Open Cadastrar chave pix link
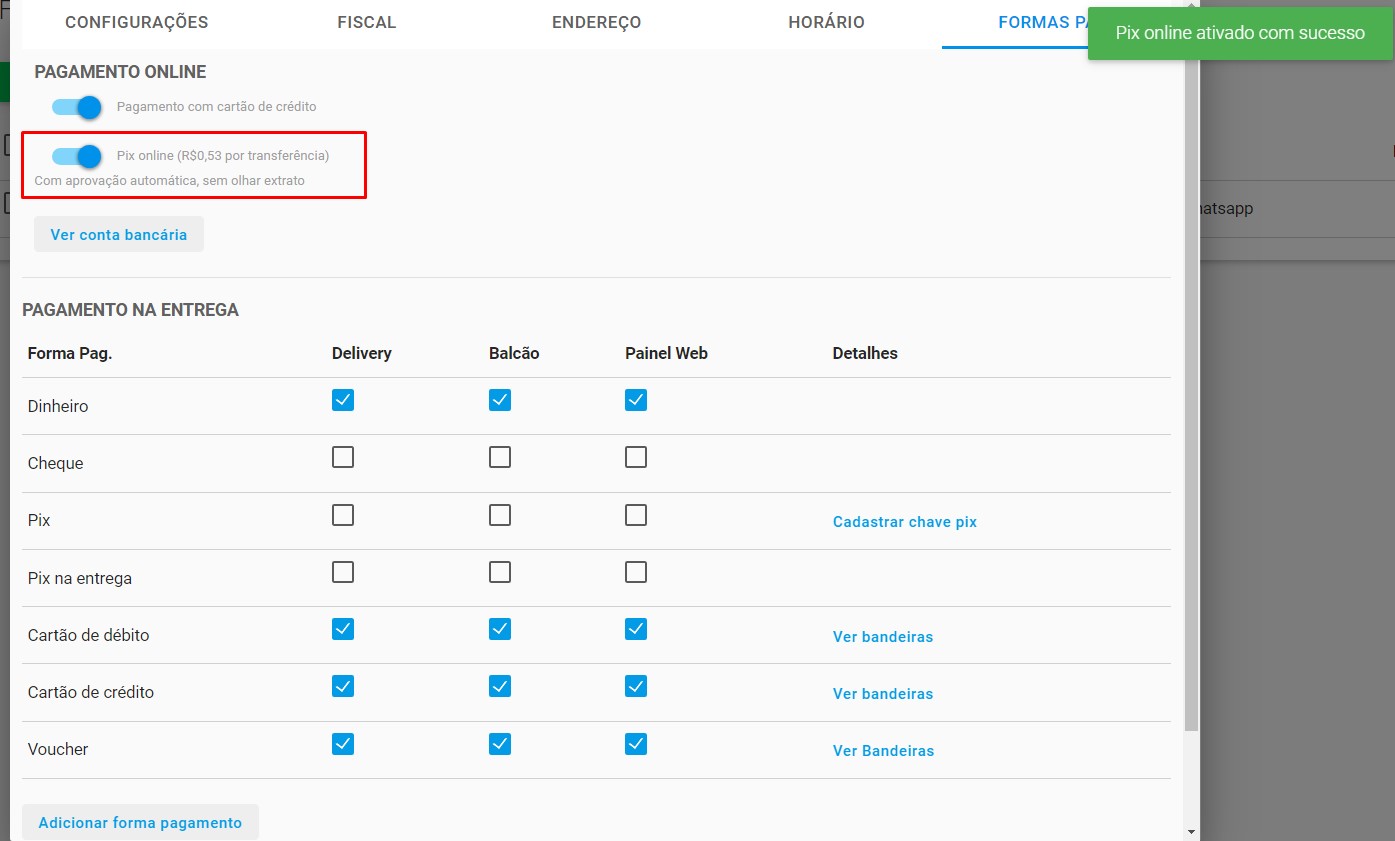 click(904, 522)
